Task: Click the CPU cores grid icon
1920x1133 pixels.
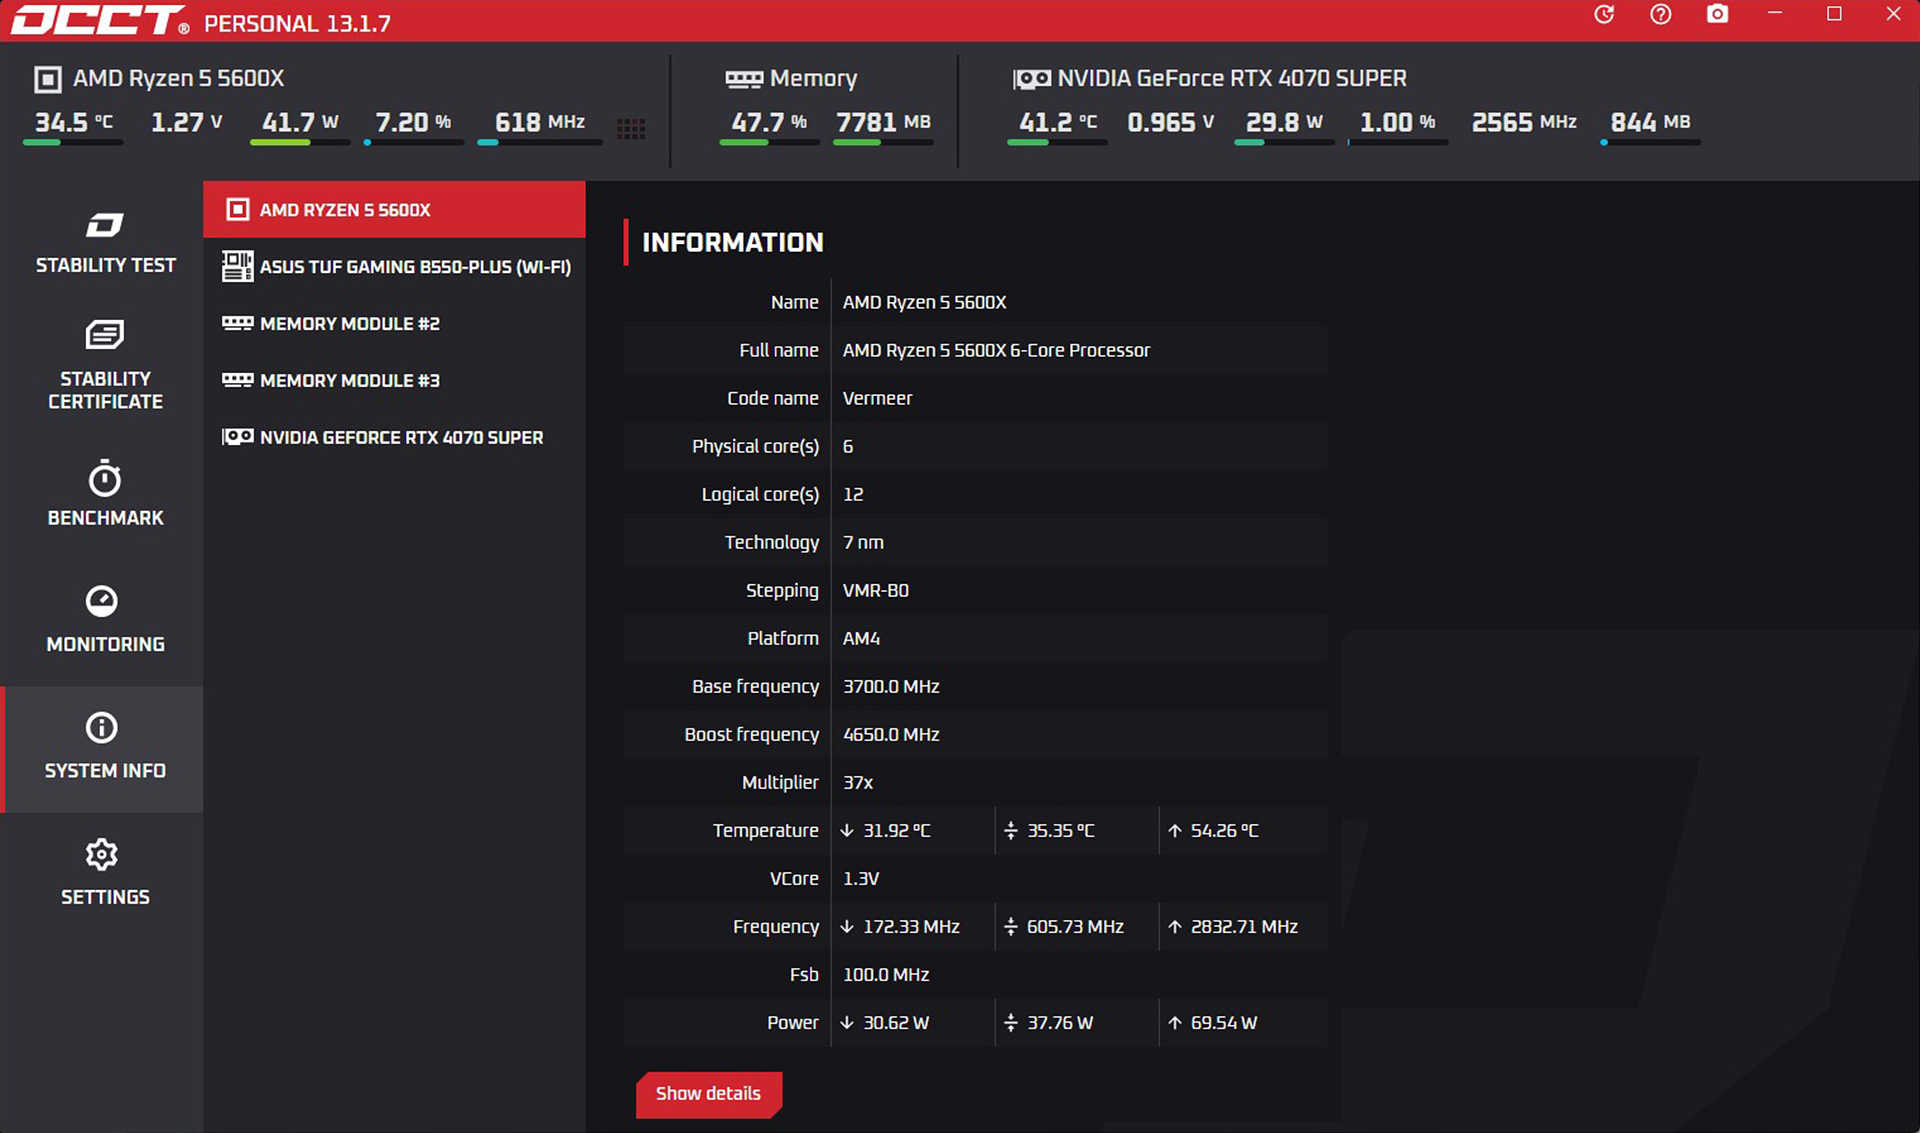Action: [x=631, y=128]
